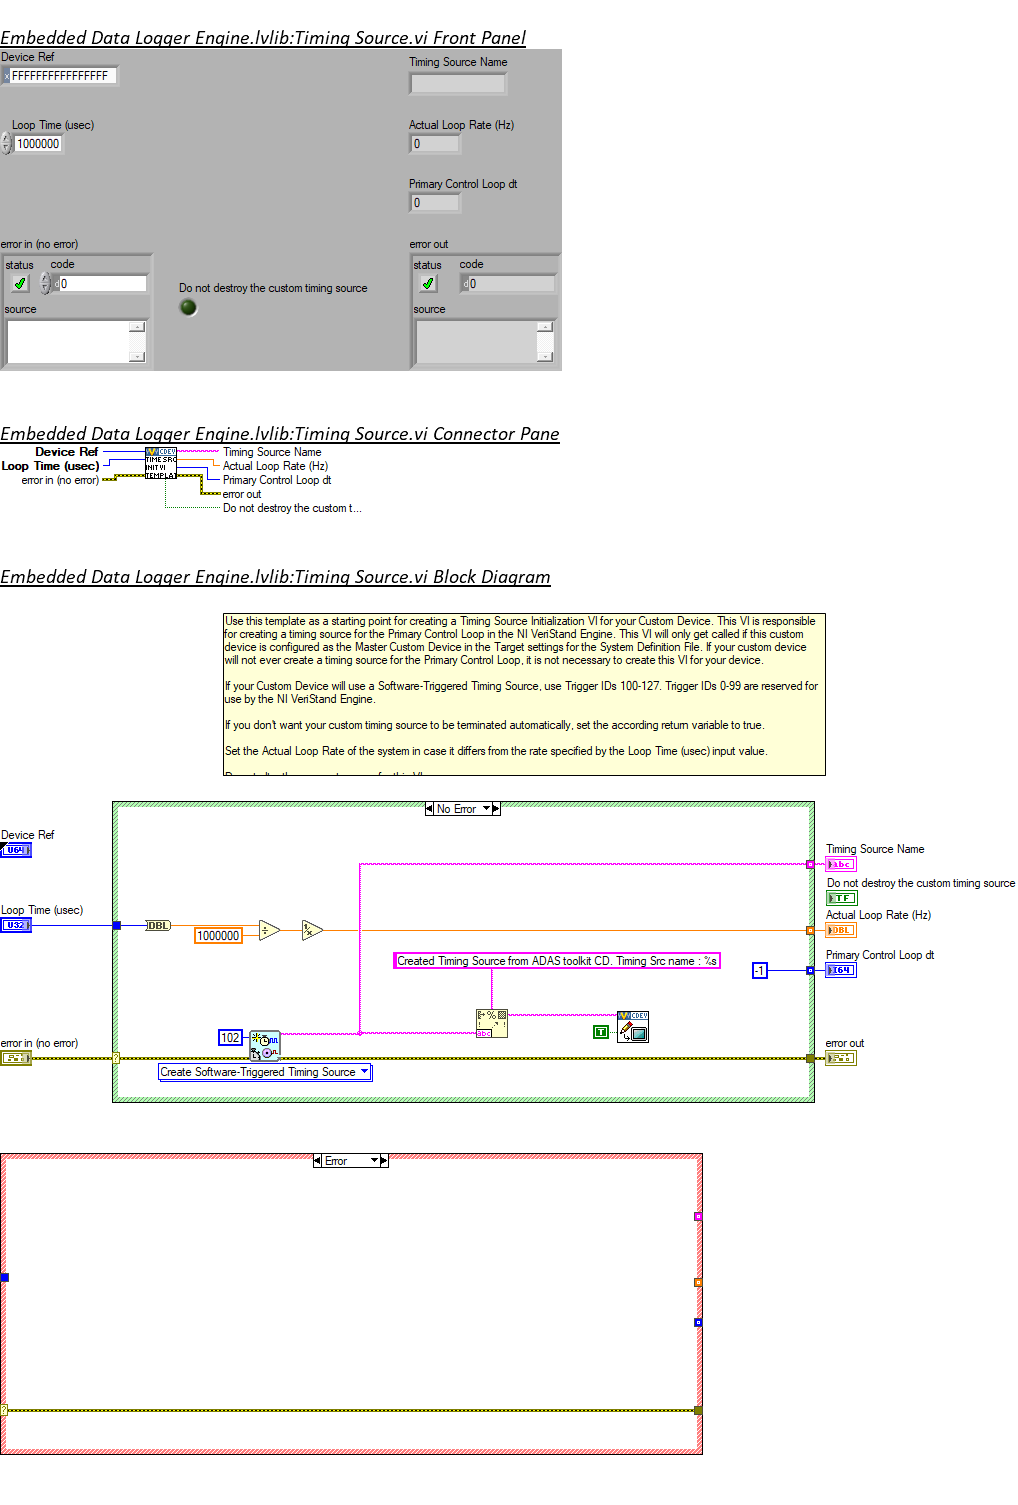Click error in source scrollbar up arrow
The height and width of the screenshot is (1505, 1018).
[137, 326]
